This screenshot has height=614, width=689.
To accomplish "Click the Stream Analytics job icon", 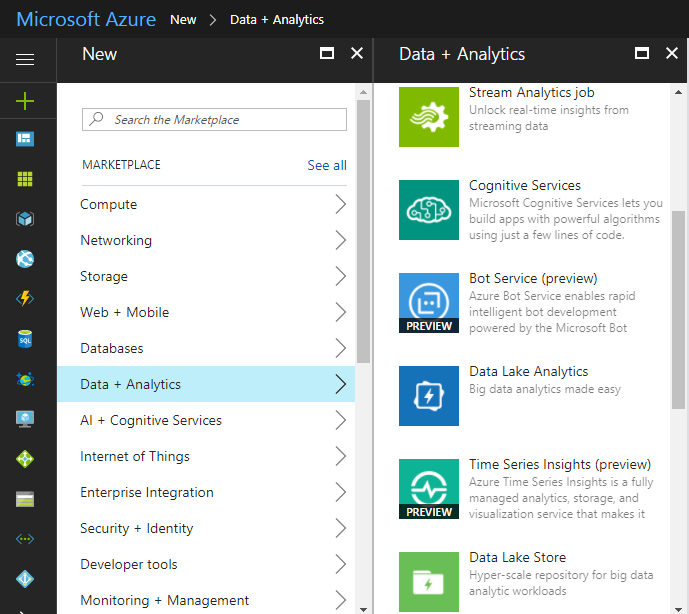I will coord(429,117).
